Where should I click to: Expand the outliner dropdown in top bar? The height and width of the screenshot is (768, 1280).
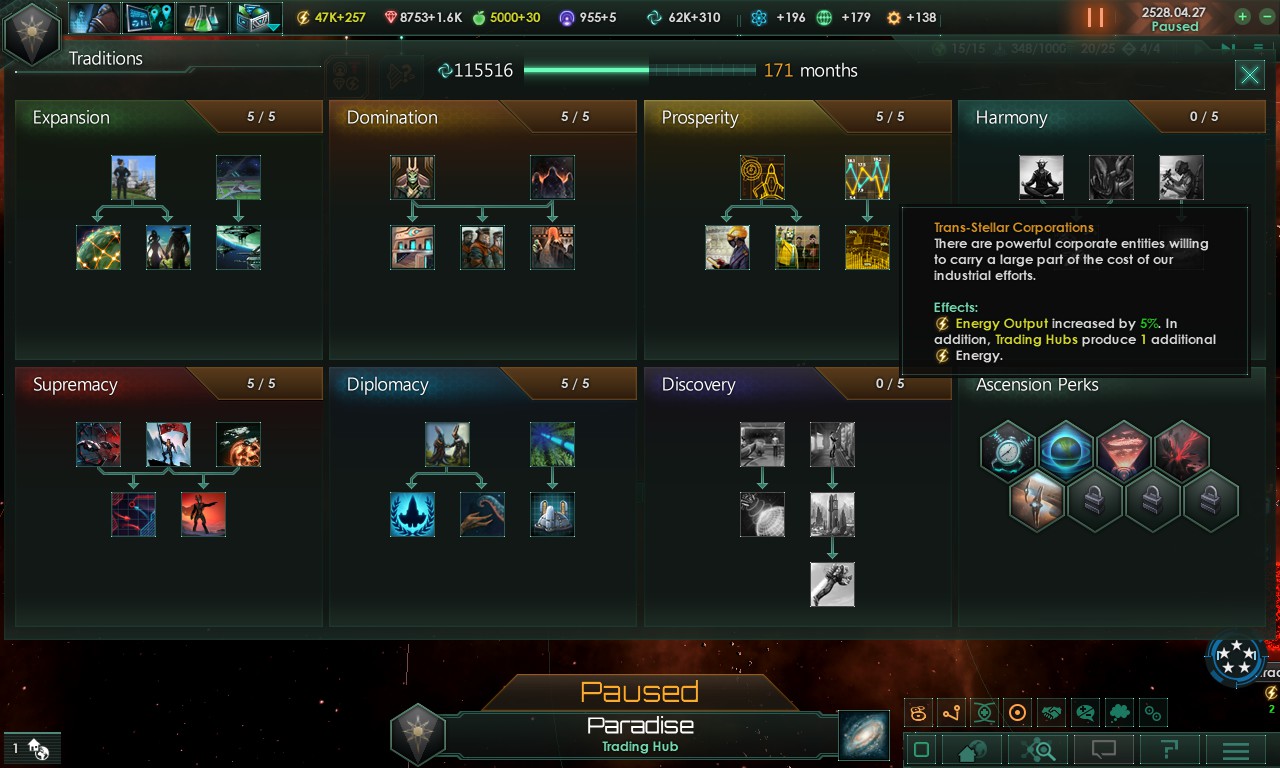pos(258,18)
